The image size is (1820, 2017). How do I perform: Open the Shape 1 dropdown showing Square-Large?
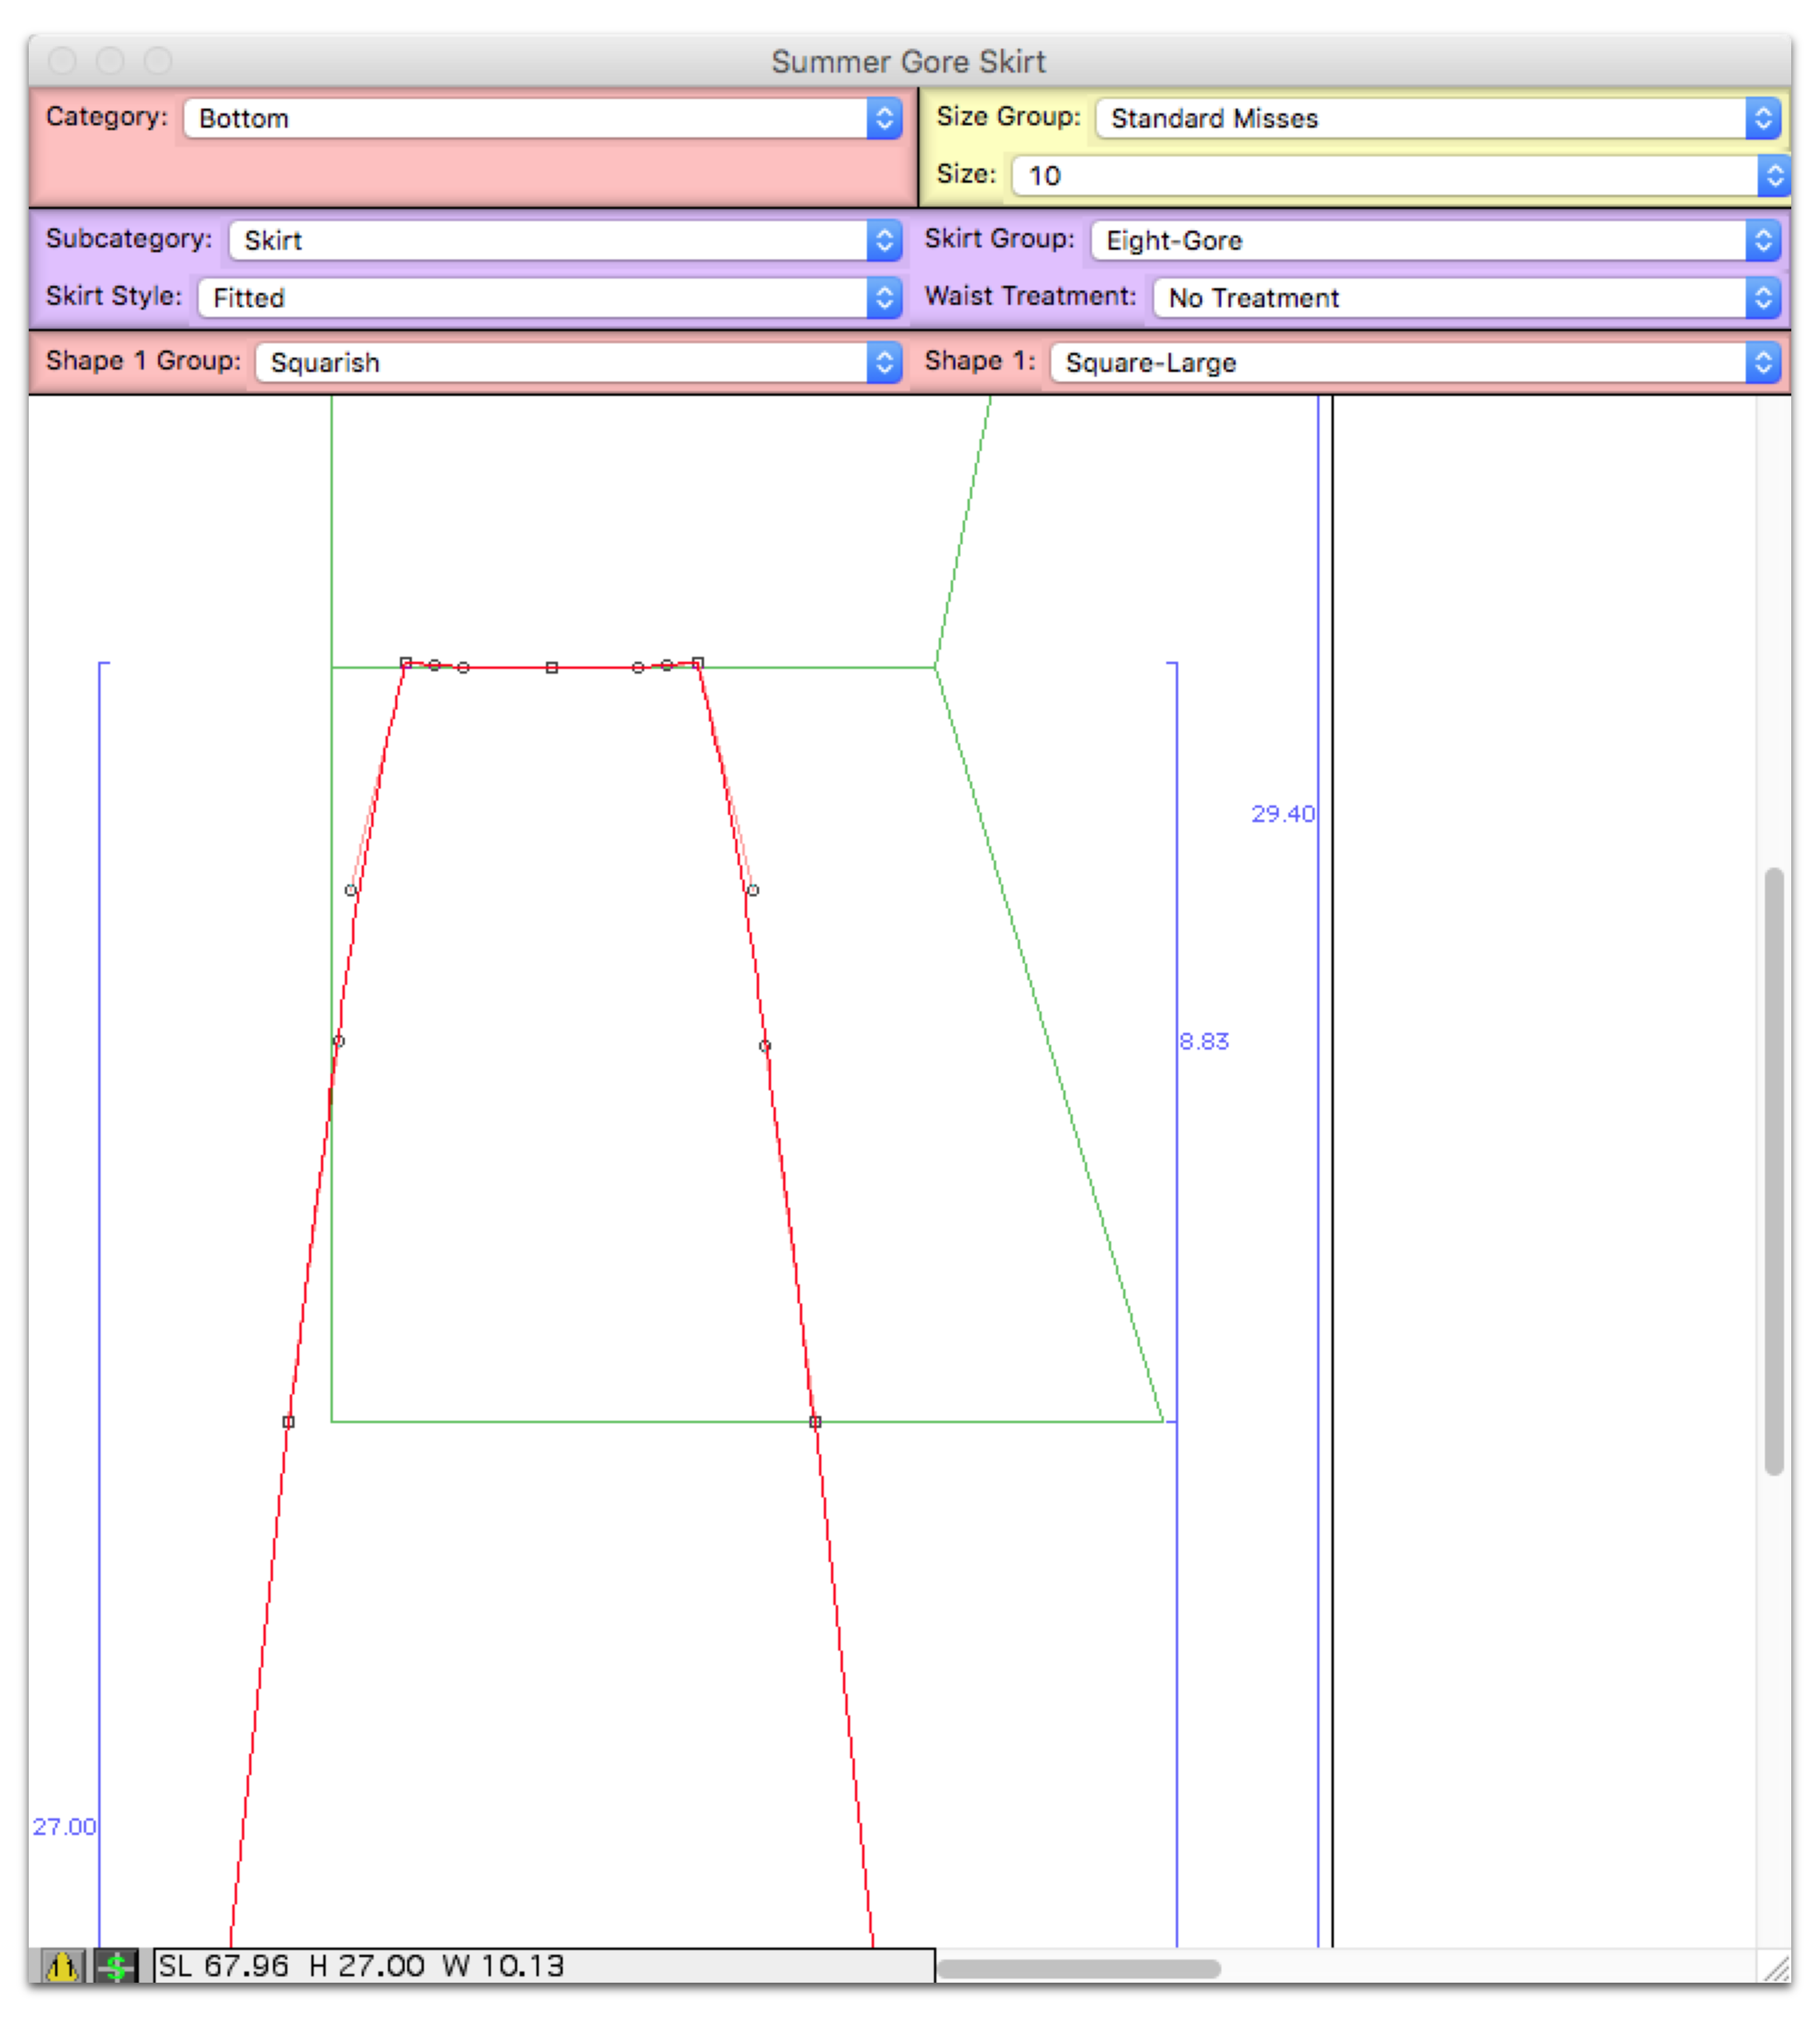point(1415,362)
